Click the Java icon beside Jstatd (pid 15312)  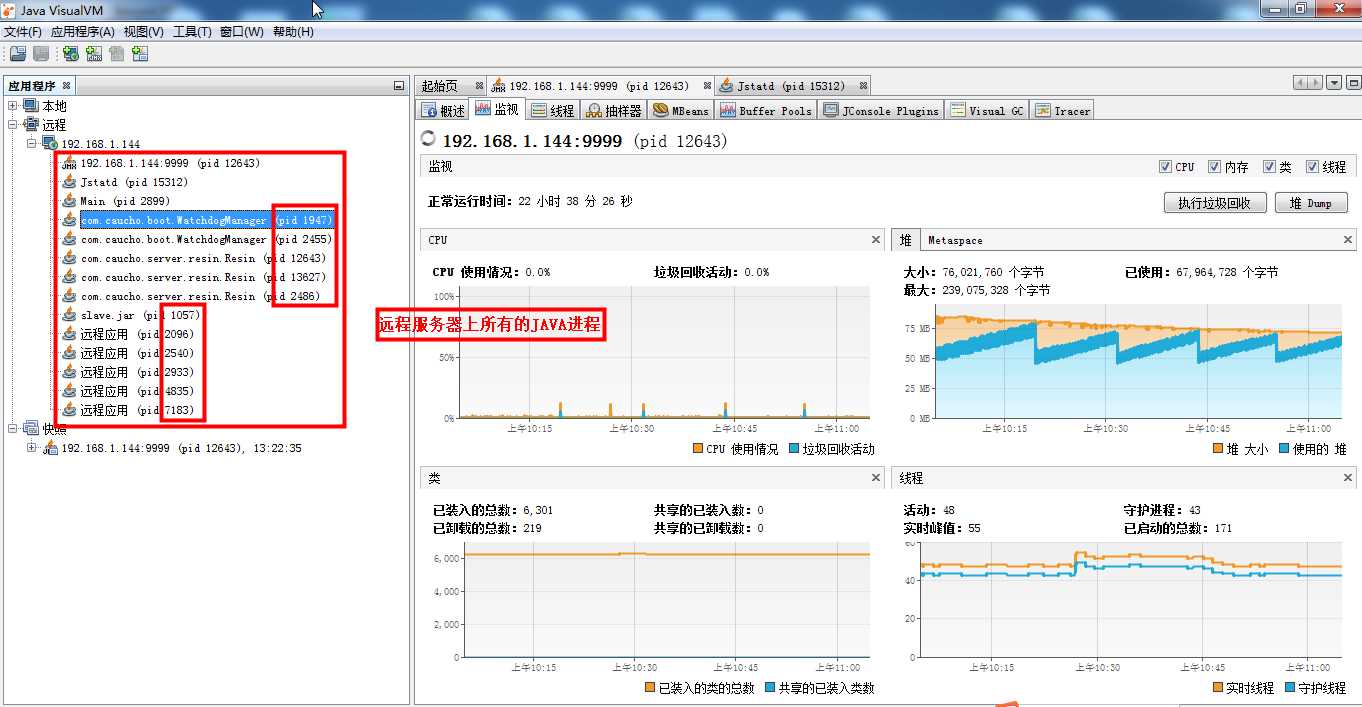pos(69,182)
